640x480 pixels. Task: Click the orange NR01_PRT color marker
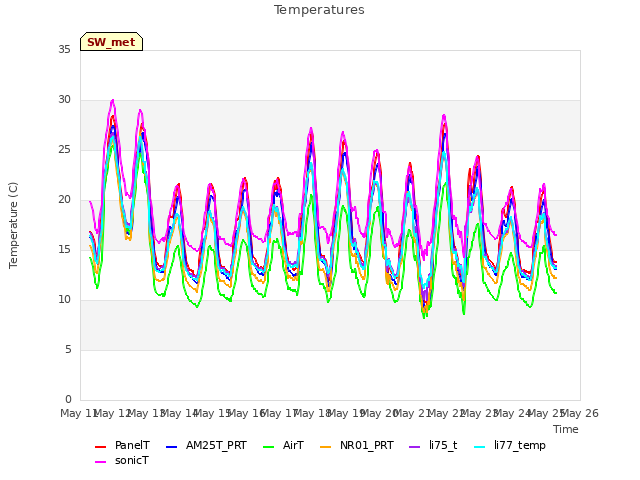[x=325, y=447]
